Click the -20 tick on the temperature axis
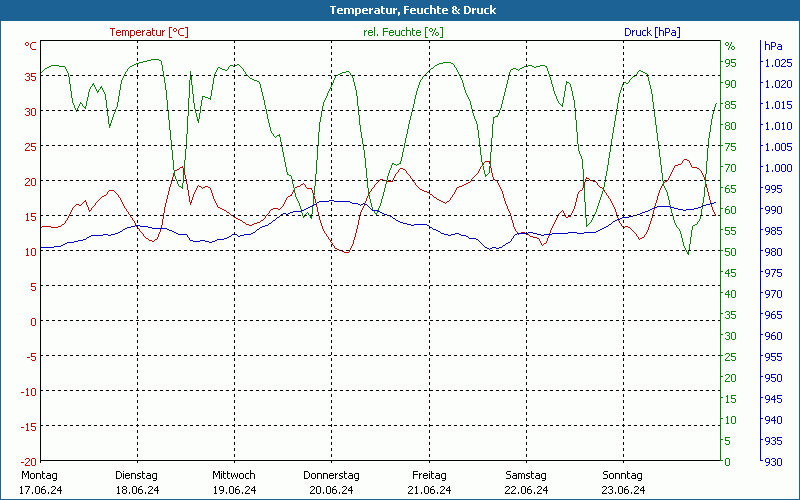Viewport: 800px width, 500px height. (x=29, y=461)
